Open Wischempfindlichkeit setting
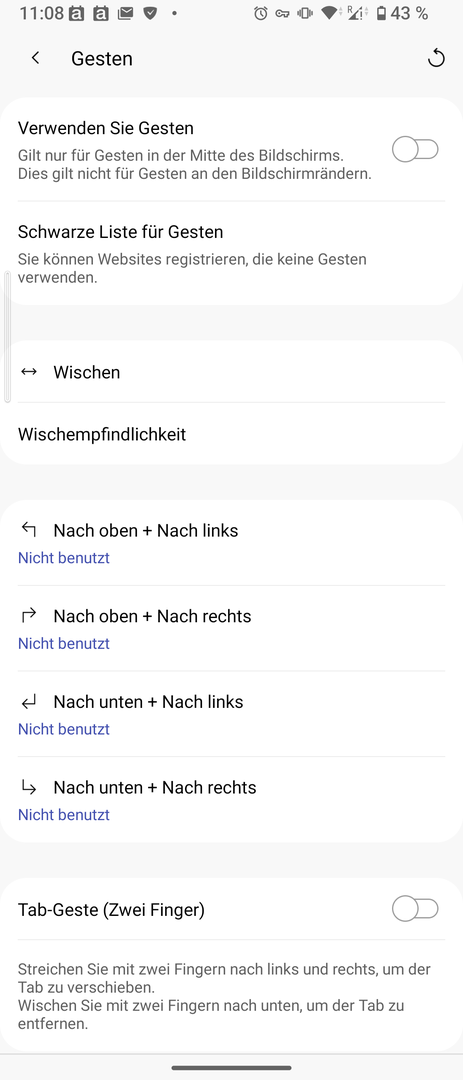The height and width of the screenshot is (1080, 463). pos(232,434)
